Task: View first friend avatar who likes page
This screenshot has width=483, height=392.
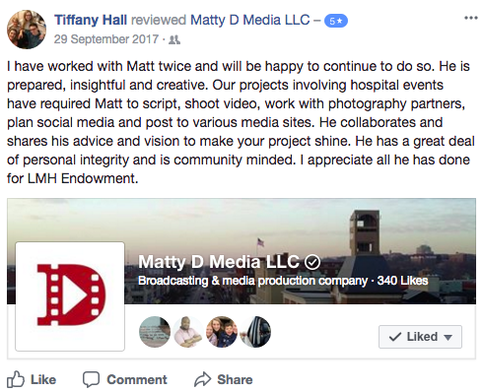Action: pyautogui.click(x=155, y=332)
